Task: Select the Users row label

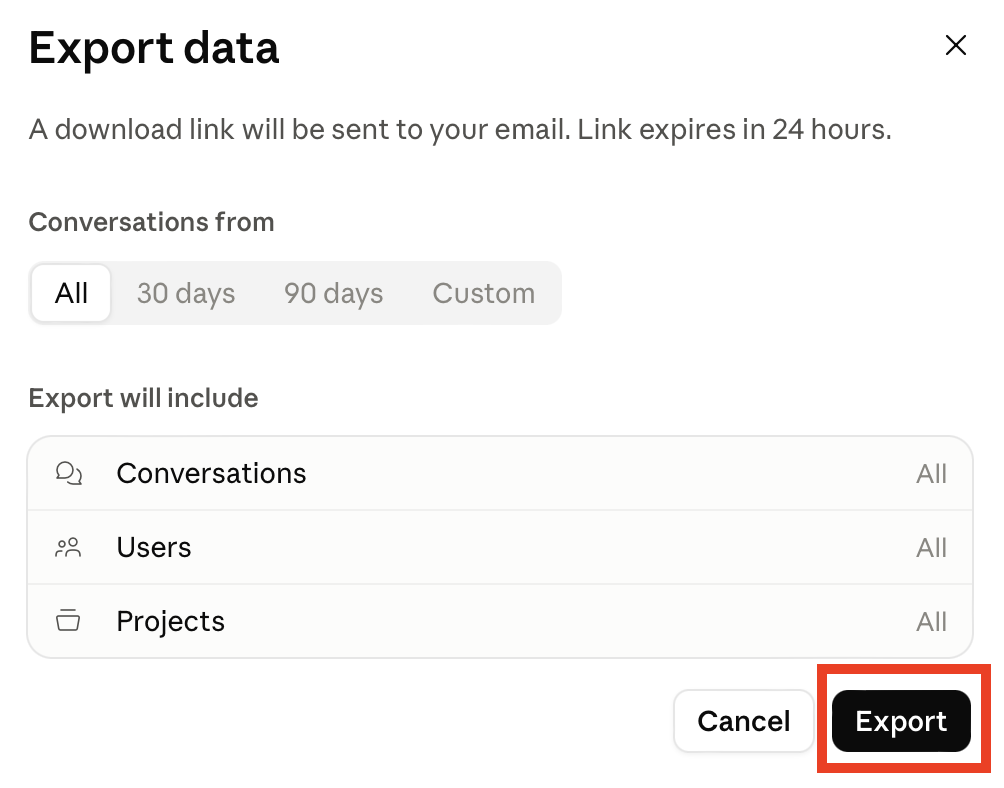Action: pyautogui.click(x=154, y=548)
